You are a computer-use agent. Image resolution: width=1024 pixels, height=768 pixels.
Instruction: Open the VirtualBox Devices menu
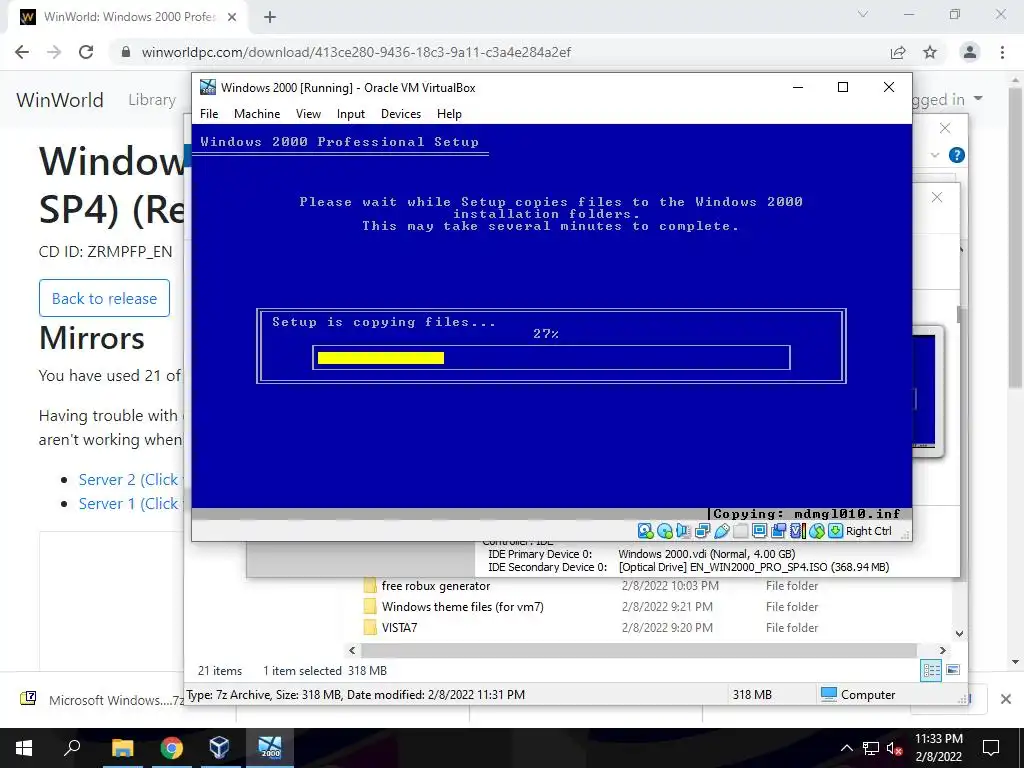pyautogui.click(x=401, y=114)
